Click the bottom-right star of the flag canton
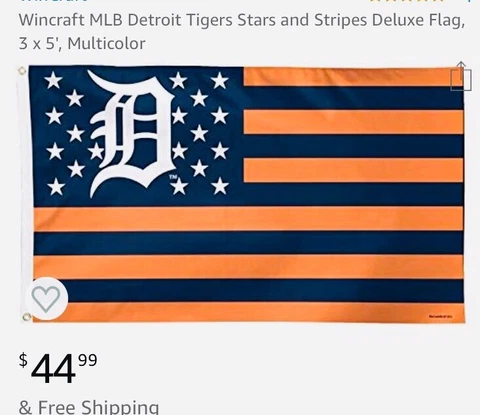Screen dimensions: 480x415 [220, 186]
